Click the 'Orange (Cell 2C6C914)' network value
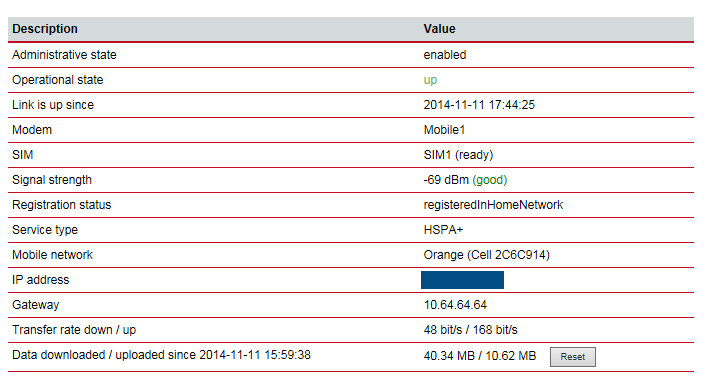Viewport: 711px width, 391px height. click(487, 255)
